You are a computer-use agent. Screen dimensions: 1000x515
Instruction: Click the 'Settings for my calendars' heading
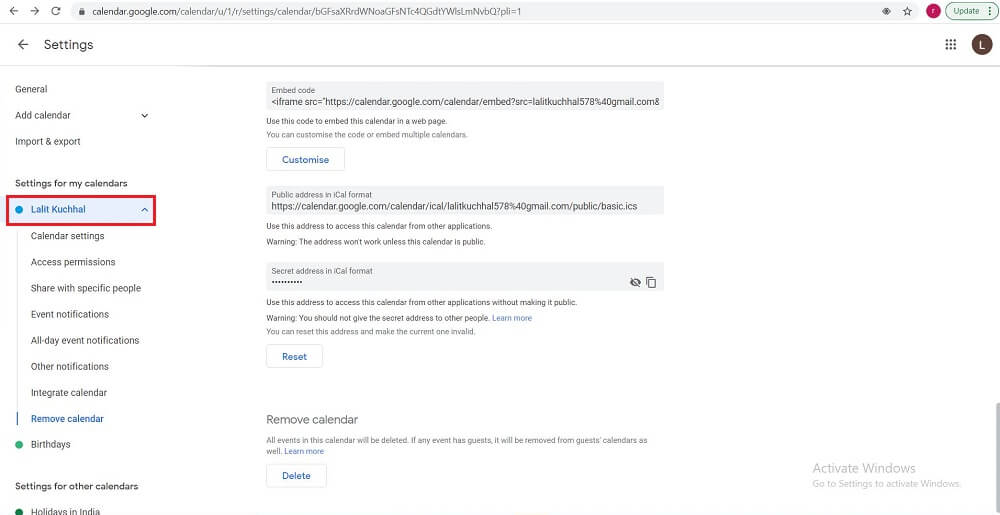point(71,184)
